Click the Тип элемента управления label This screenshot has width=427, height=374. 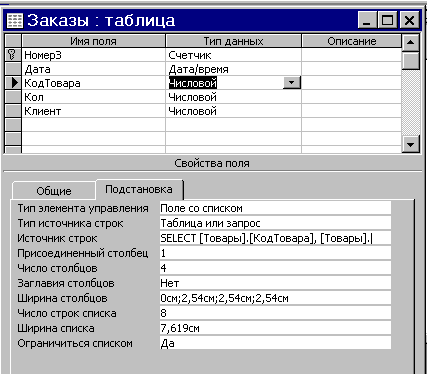[83, 208]
